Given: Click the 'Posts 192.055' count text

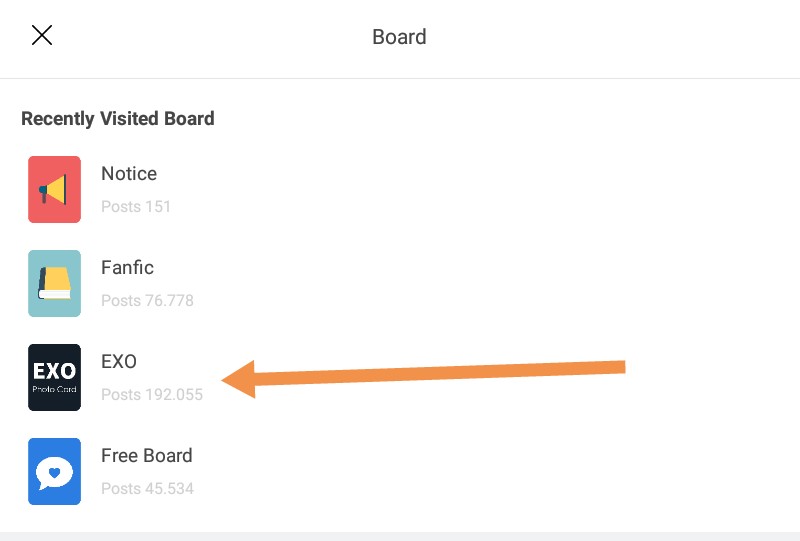Looking at the screenshot, I should coord(152,395).
